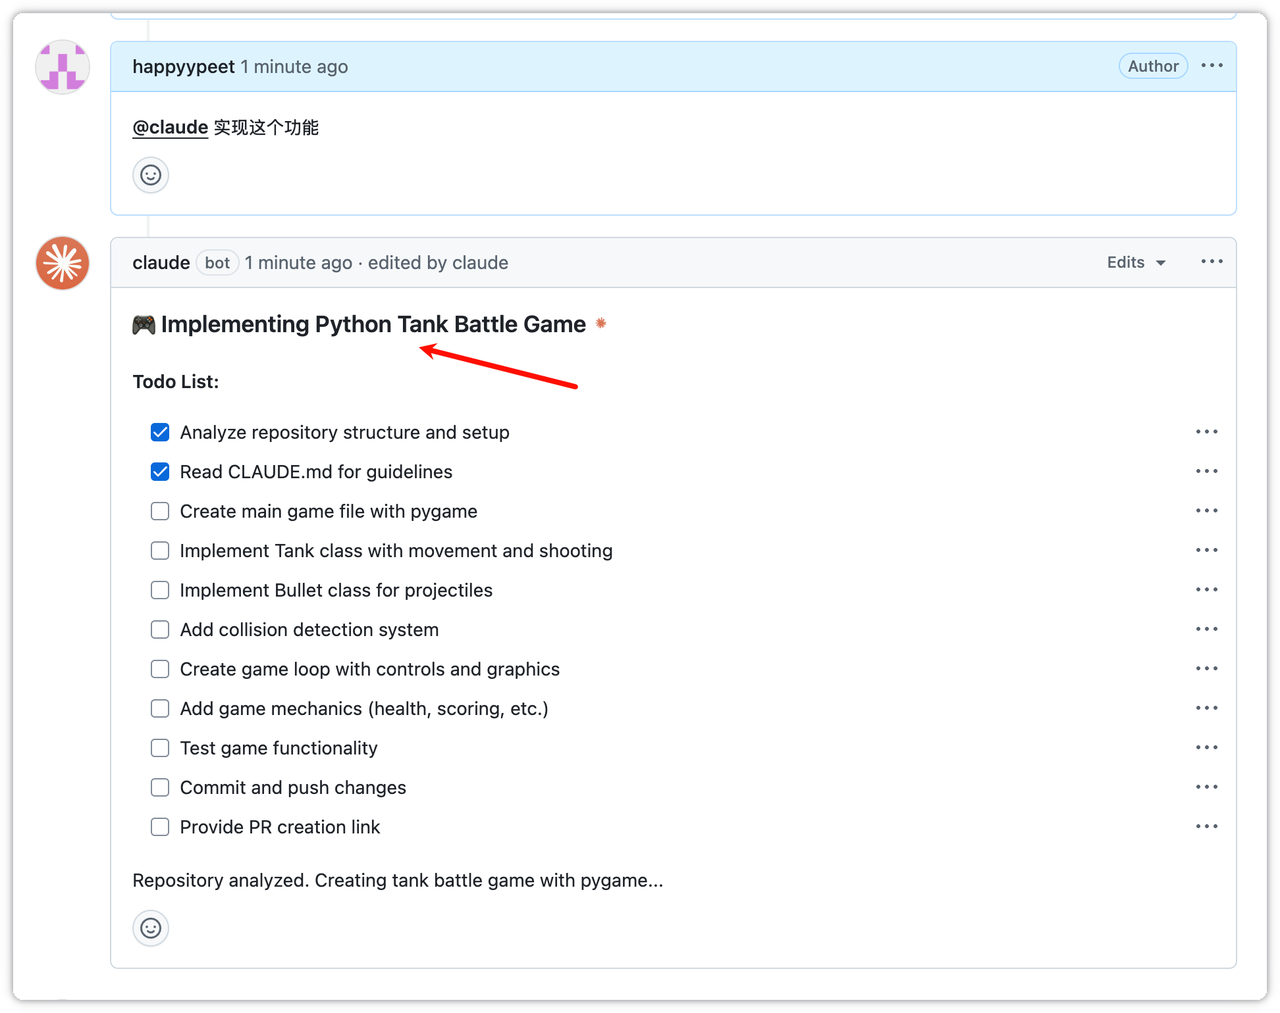
Task: Click happyypeet's pixelated avatar icon
Action: (x=63, y=67)
